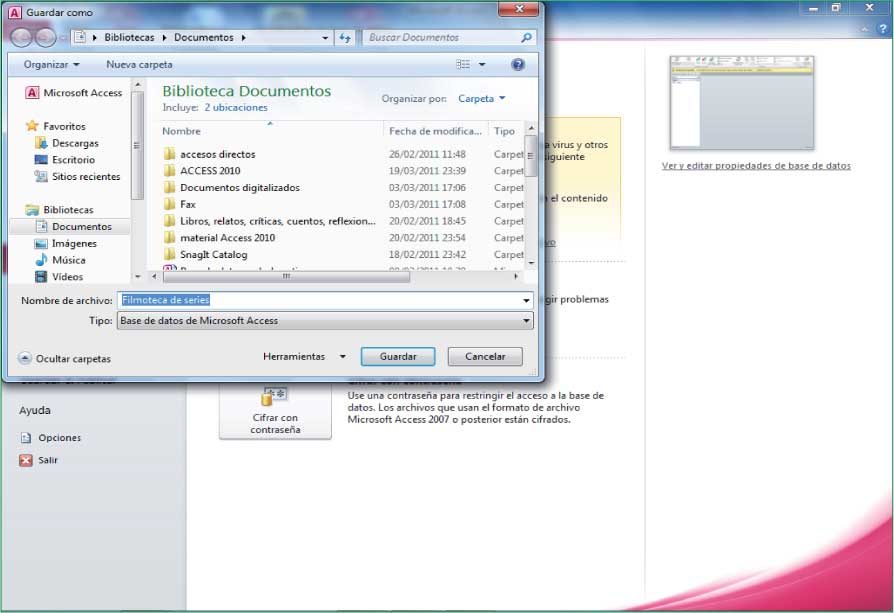The width and height of the screenshot is (894, 613).
Task: Open the Organizar menu
Action: coord(51,64)
